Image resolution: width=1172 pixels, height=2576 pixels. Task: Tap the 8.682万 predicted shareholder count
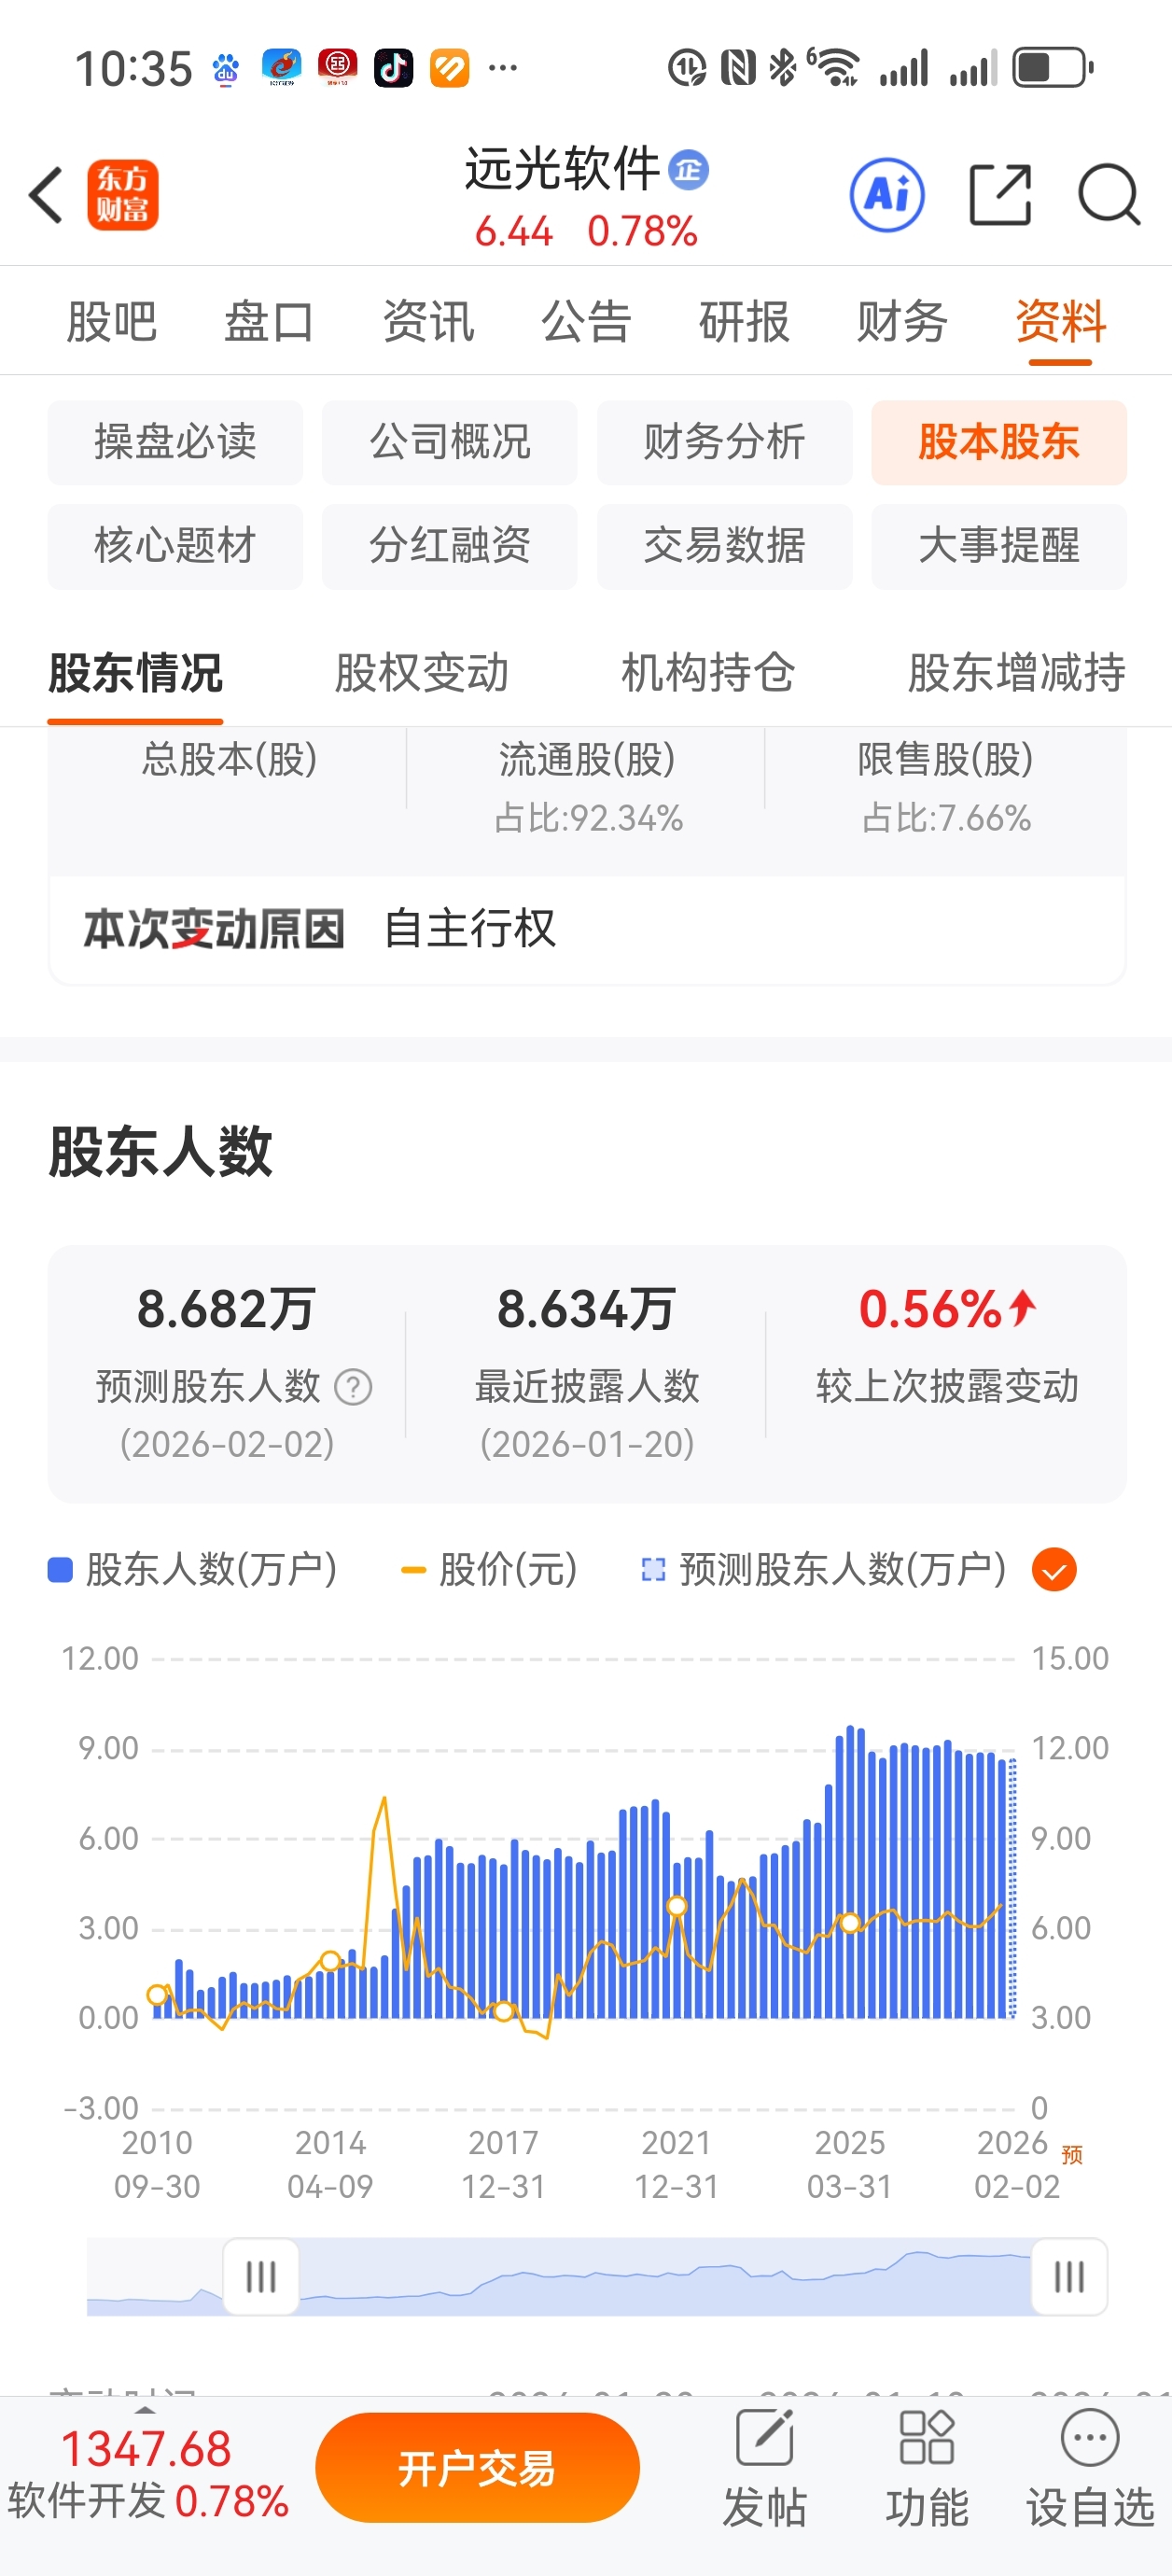coord(226,1309)
